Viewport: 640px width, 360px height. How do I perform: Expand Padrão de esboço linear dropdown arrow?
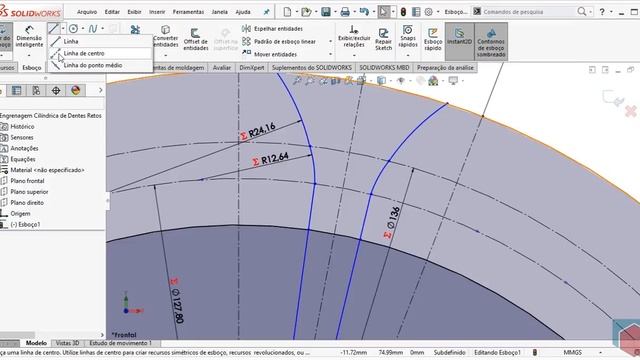click(x=330, y=41)
